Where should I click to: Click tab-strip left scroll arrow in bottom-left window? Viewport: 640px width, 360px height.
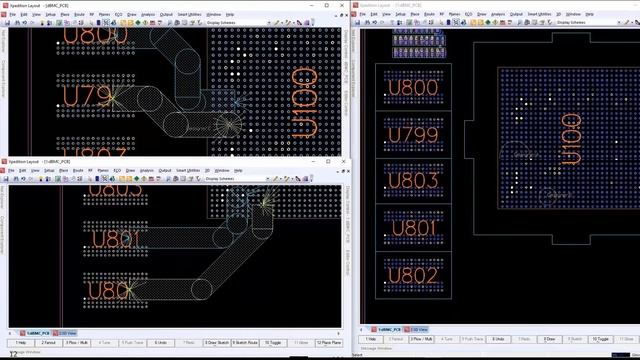coord(10,333)
